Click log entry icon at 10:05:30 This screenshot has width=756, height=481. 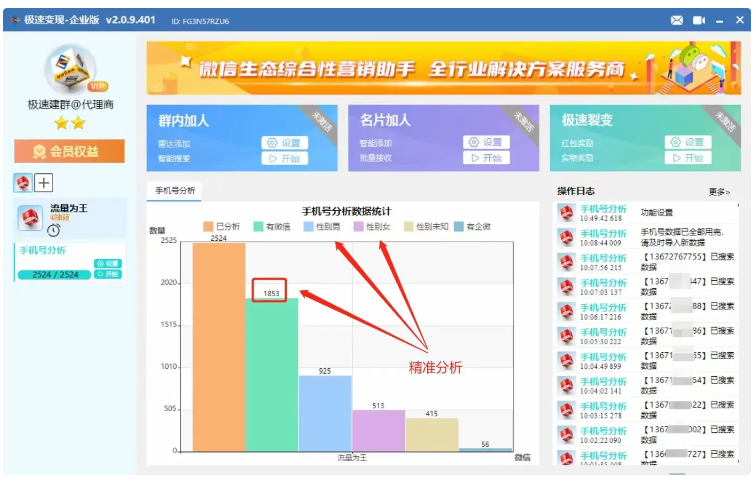pos(567,336)
